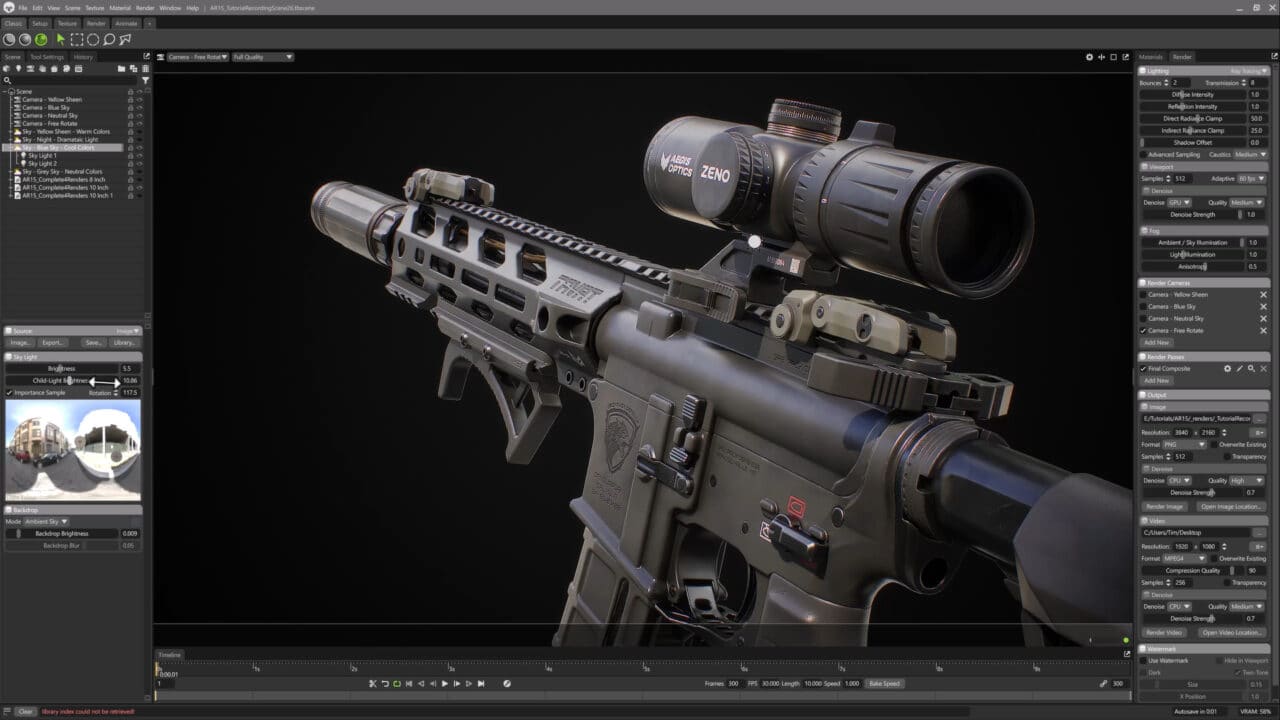Viewport: 1280px width, 720px height.
Task: Switch to the Animate workspace tab
Action: [126, 23]
